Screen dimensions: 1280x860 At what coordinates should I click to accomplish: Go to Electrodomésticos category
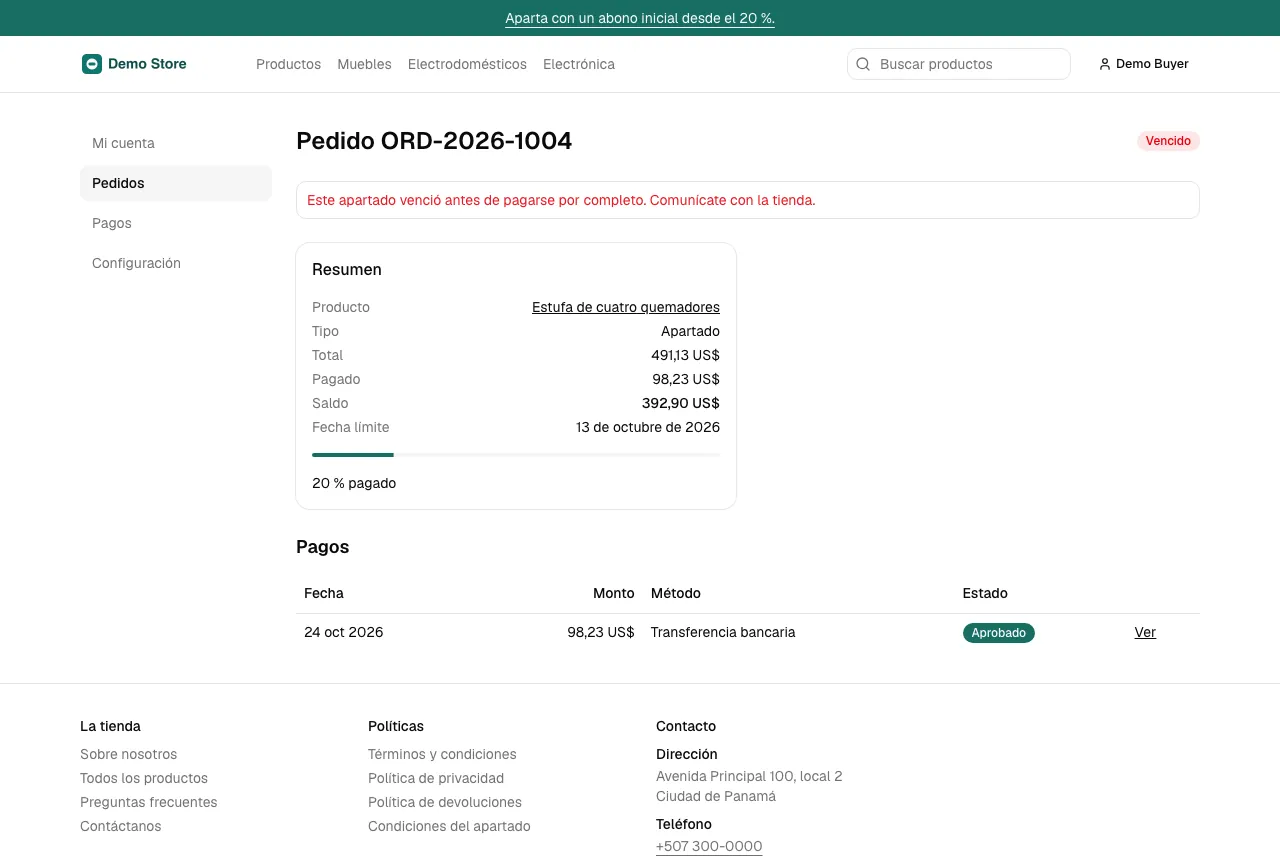tap(467, 64)
